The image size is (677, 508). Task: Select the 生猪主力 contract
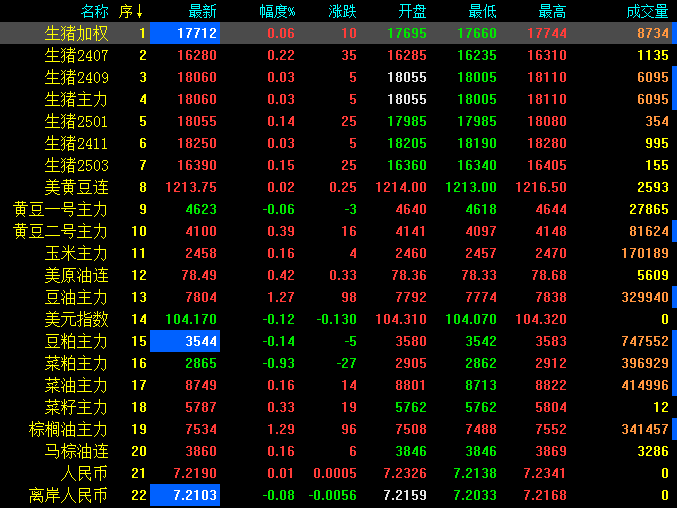click(76, 99)
